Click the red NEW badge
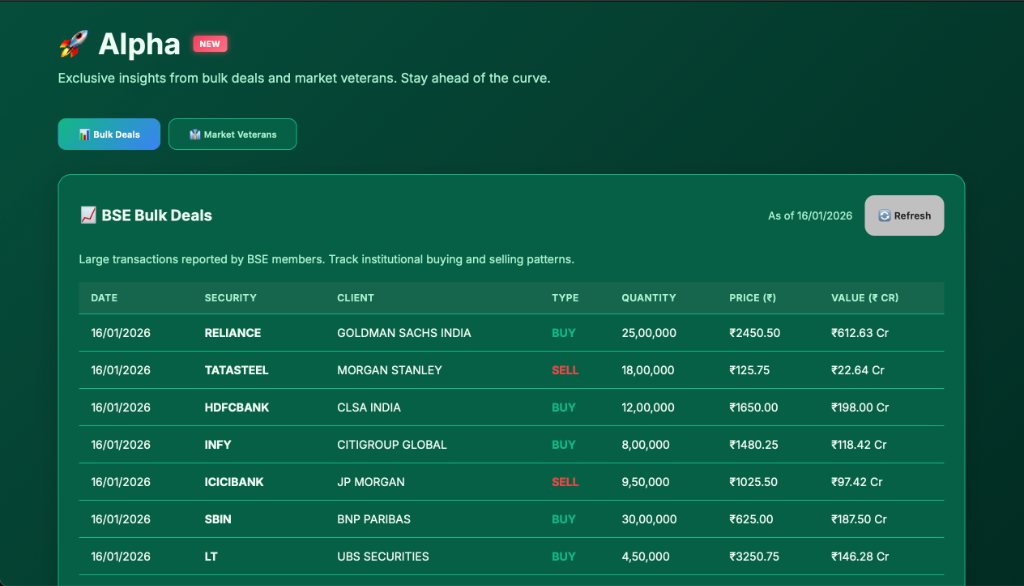This screenshot has height=586, width=1024. click(x=210, y=44)
